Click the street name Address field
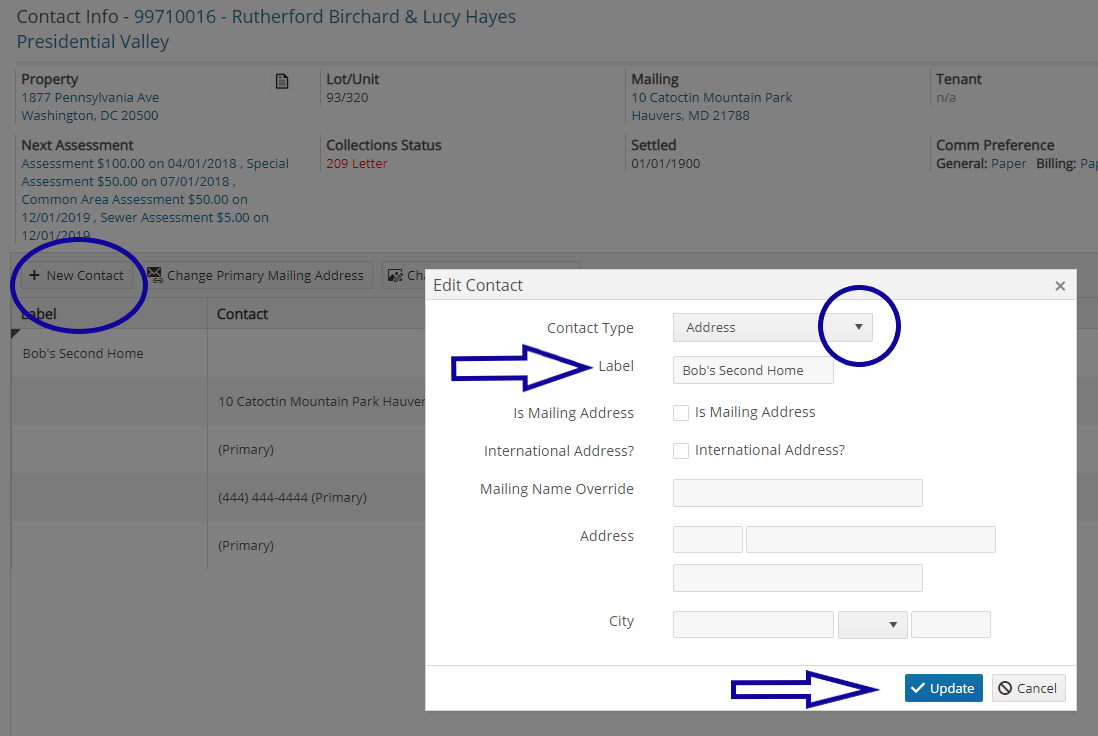 870,540
